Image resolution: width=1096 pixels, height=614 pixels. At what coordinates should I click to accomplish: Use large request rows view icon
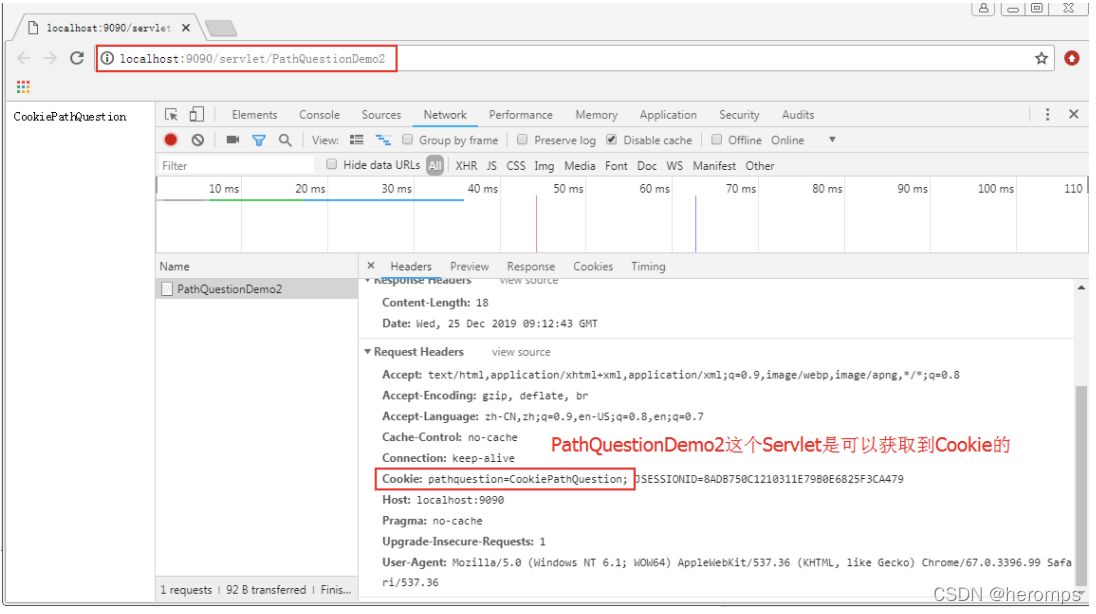pyautogui.click(x=356, y=140)
